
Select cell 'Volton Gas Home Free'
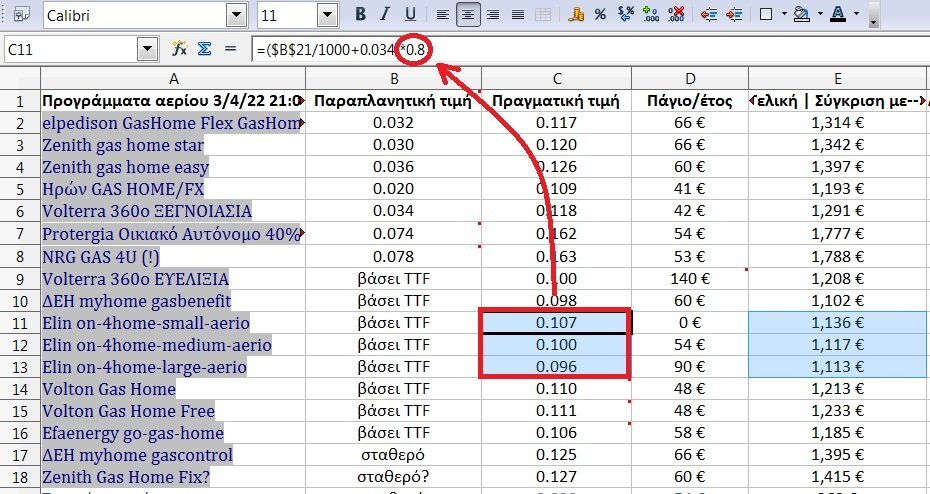[173, 411]
